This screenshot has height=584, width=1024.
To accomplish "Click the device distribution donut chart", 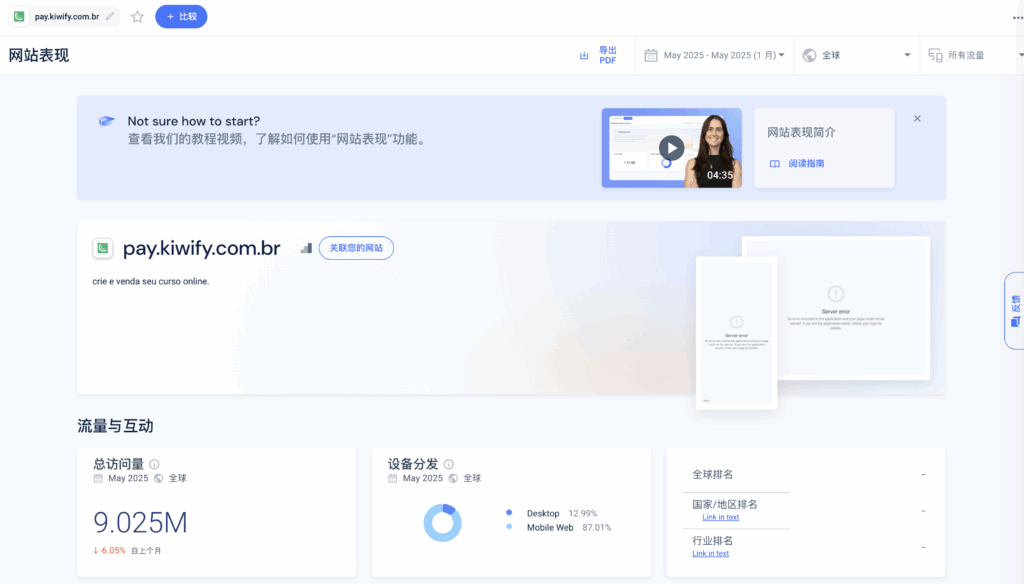I will 443,522.
